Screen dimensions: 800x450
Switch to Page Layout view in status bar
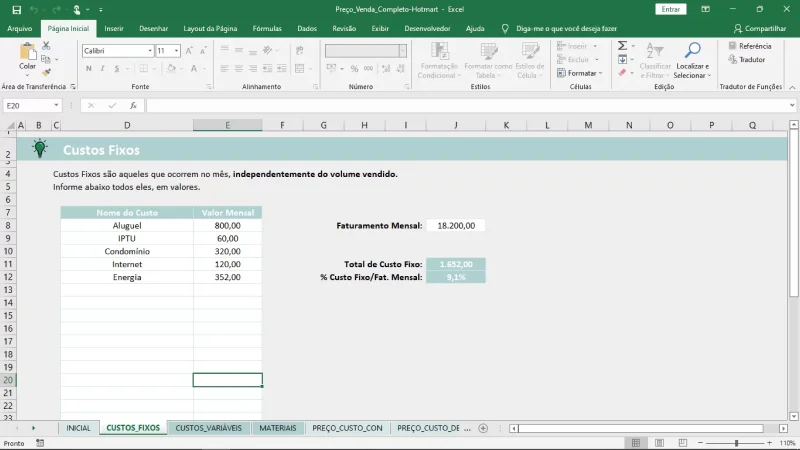pos(660,443)
